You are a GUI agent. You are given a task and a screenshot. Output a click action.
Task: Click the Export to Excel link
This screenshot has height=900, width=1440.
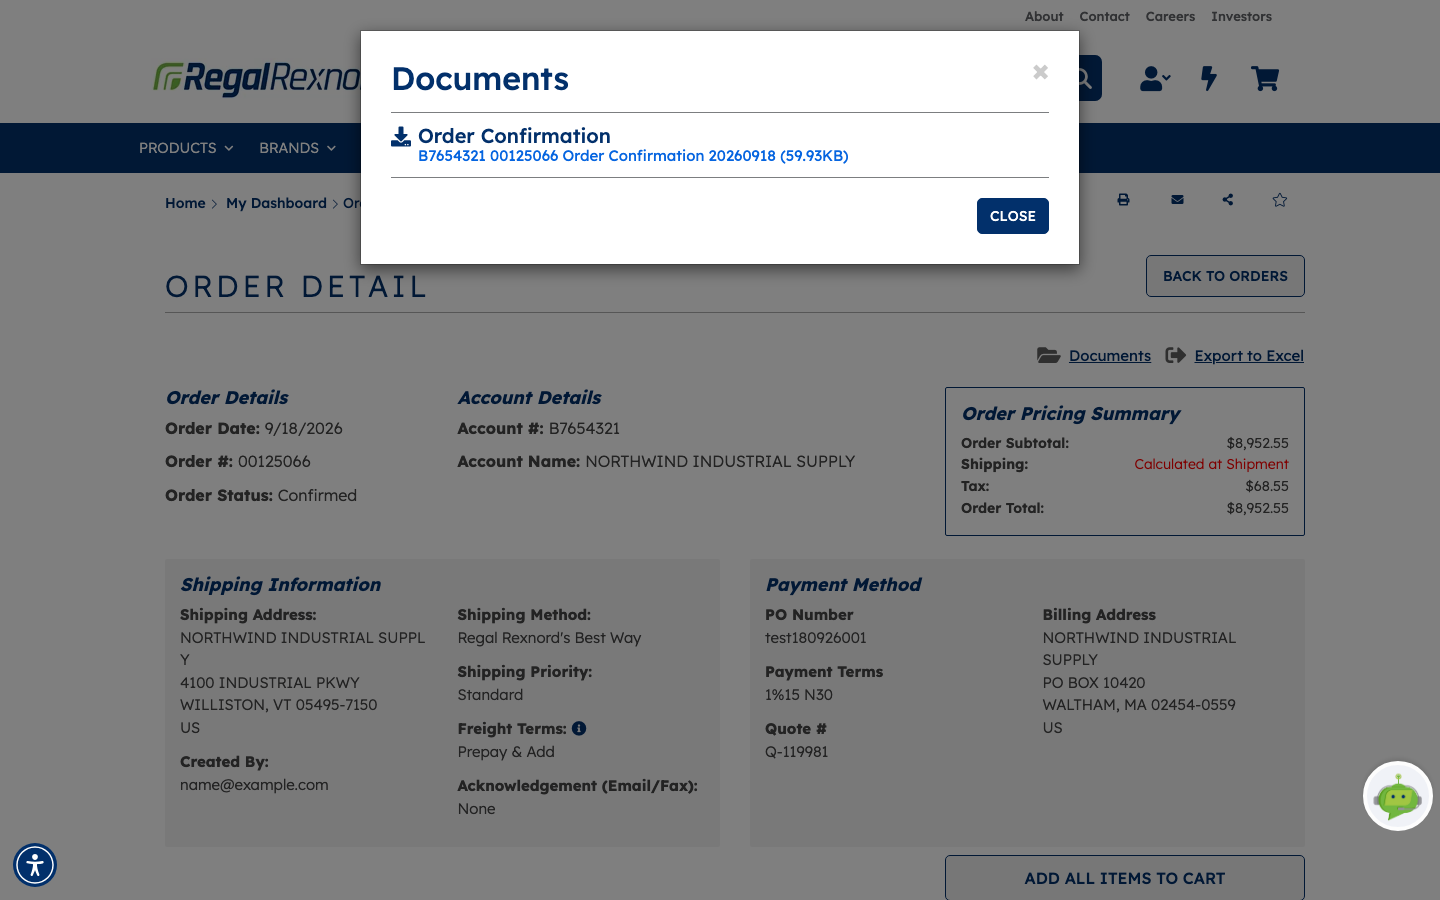coord(1249,355)
